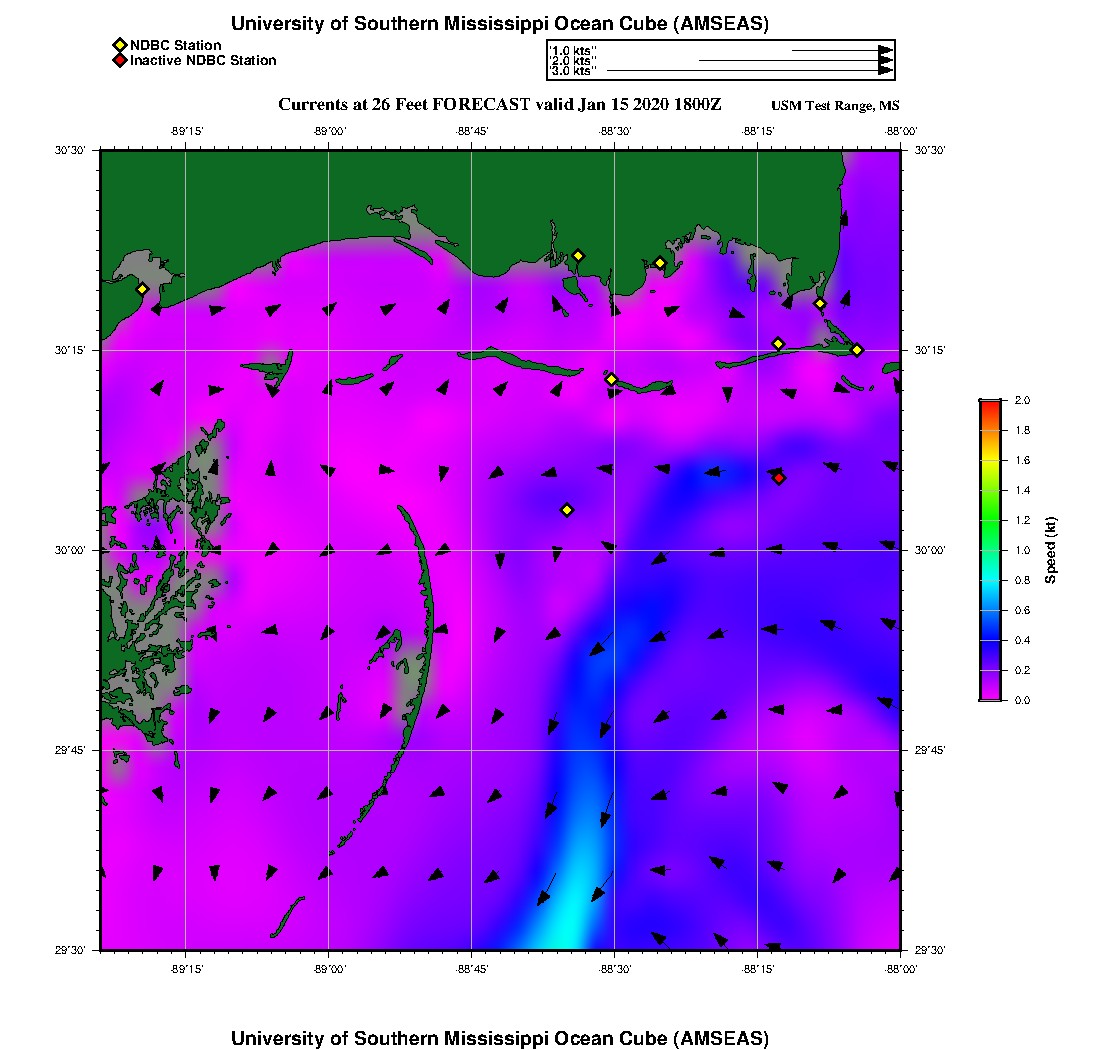
Task: Click the 29°30' label on the right axis
Action: point(930,950)
